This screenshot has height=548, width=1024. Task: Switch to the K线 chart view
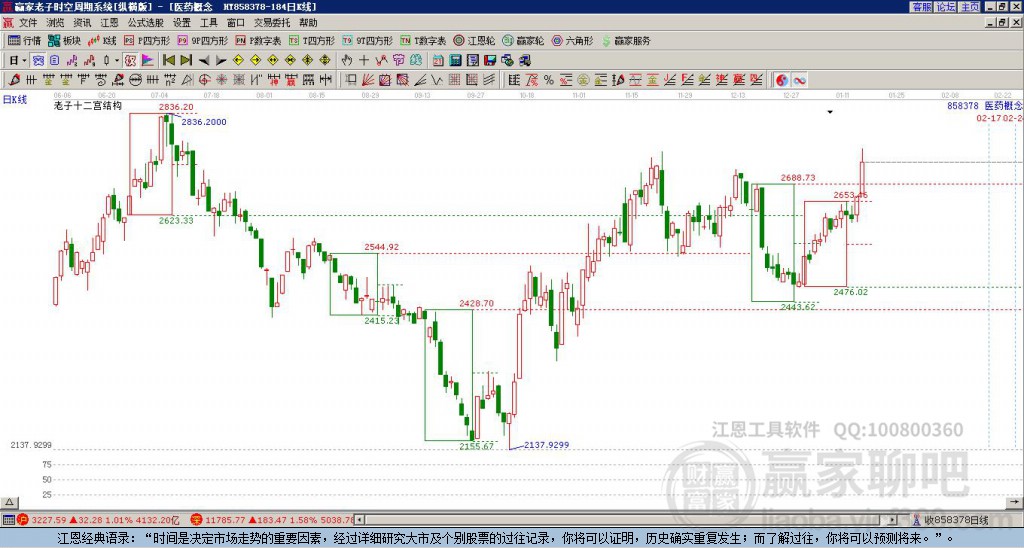click(x=103, y=40)
